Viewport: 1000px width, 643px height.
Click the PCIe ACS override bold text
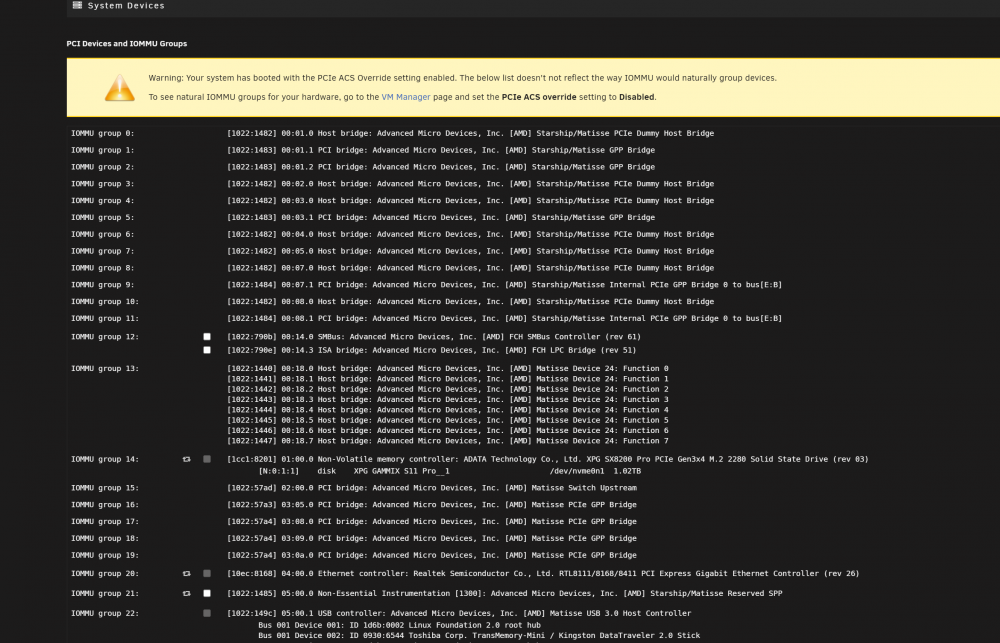click(539, 97)
